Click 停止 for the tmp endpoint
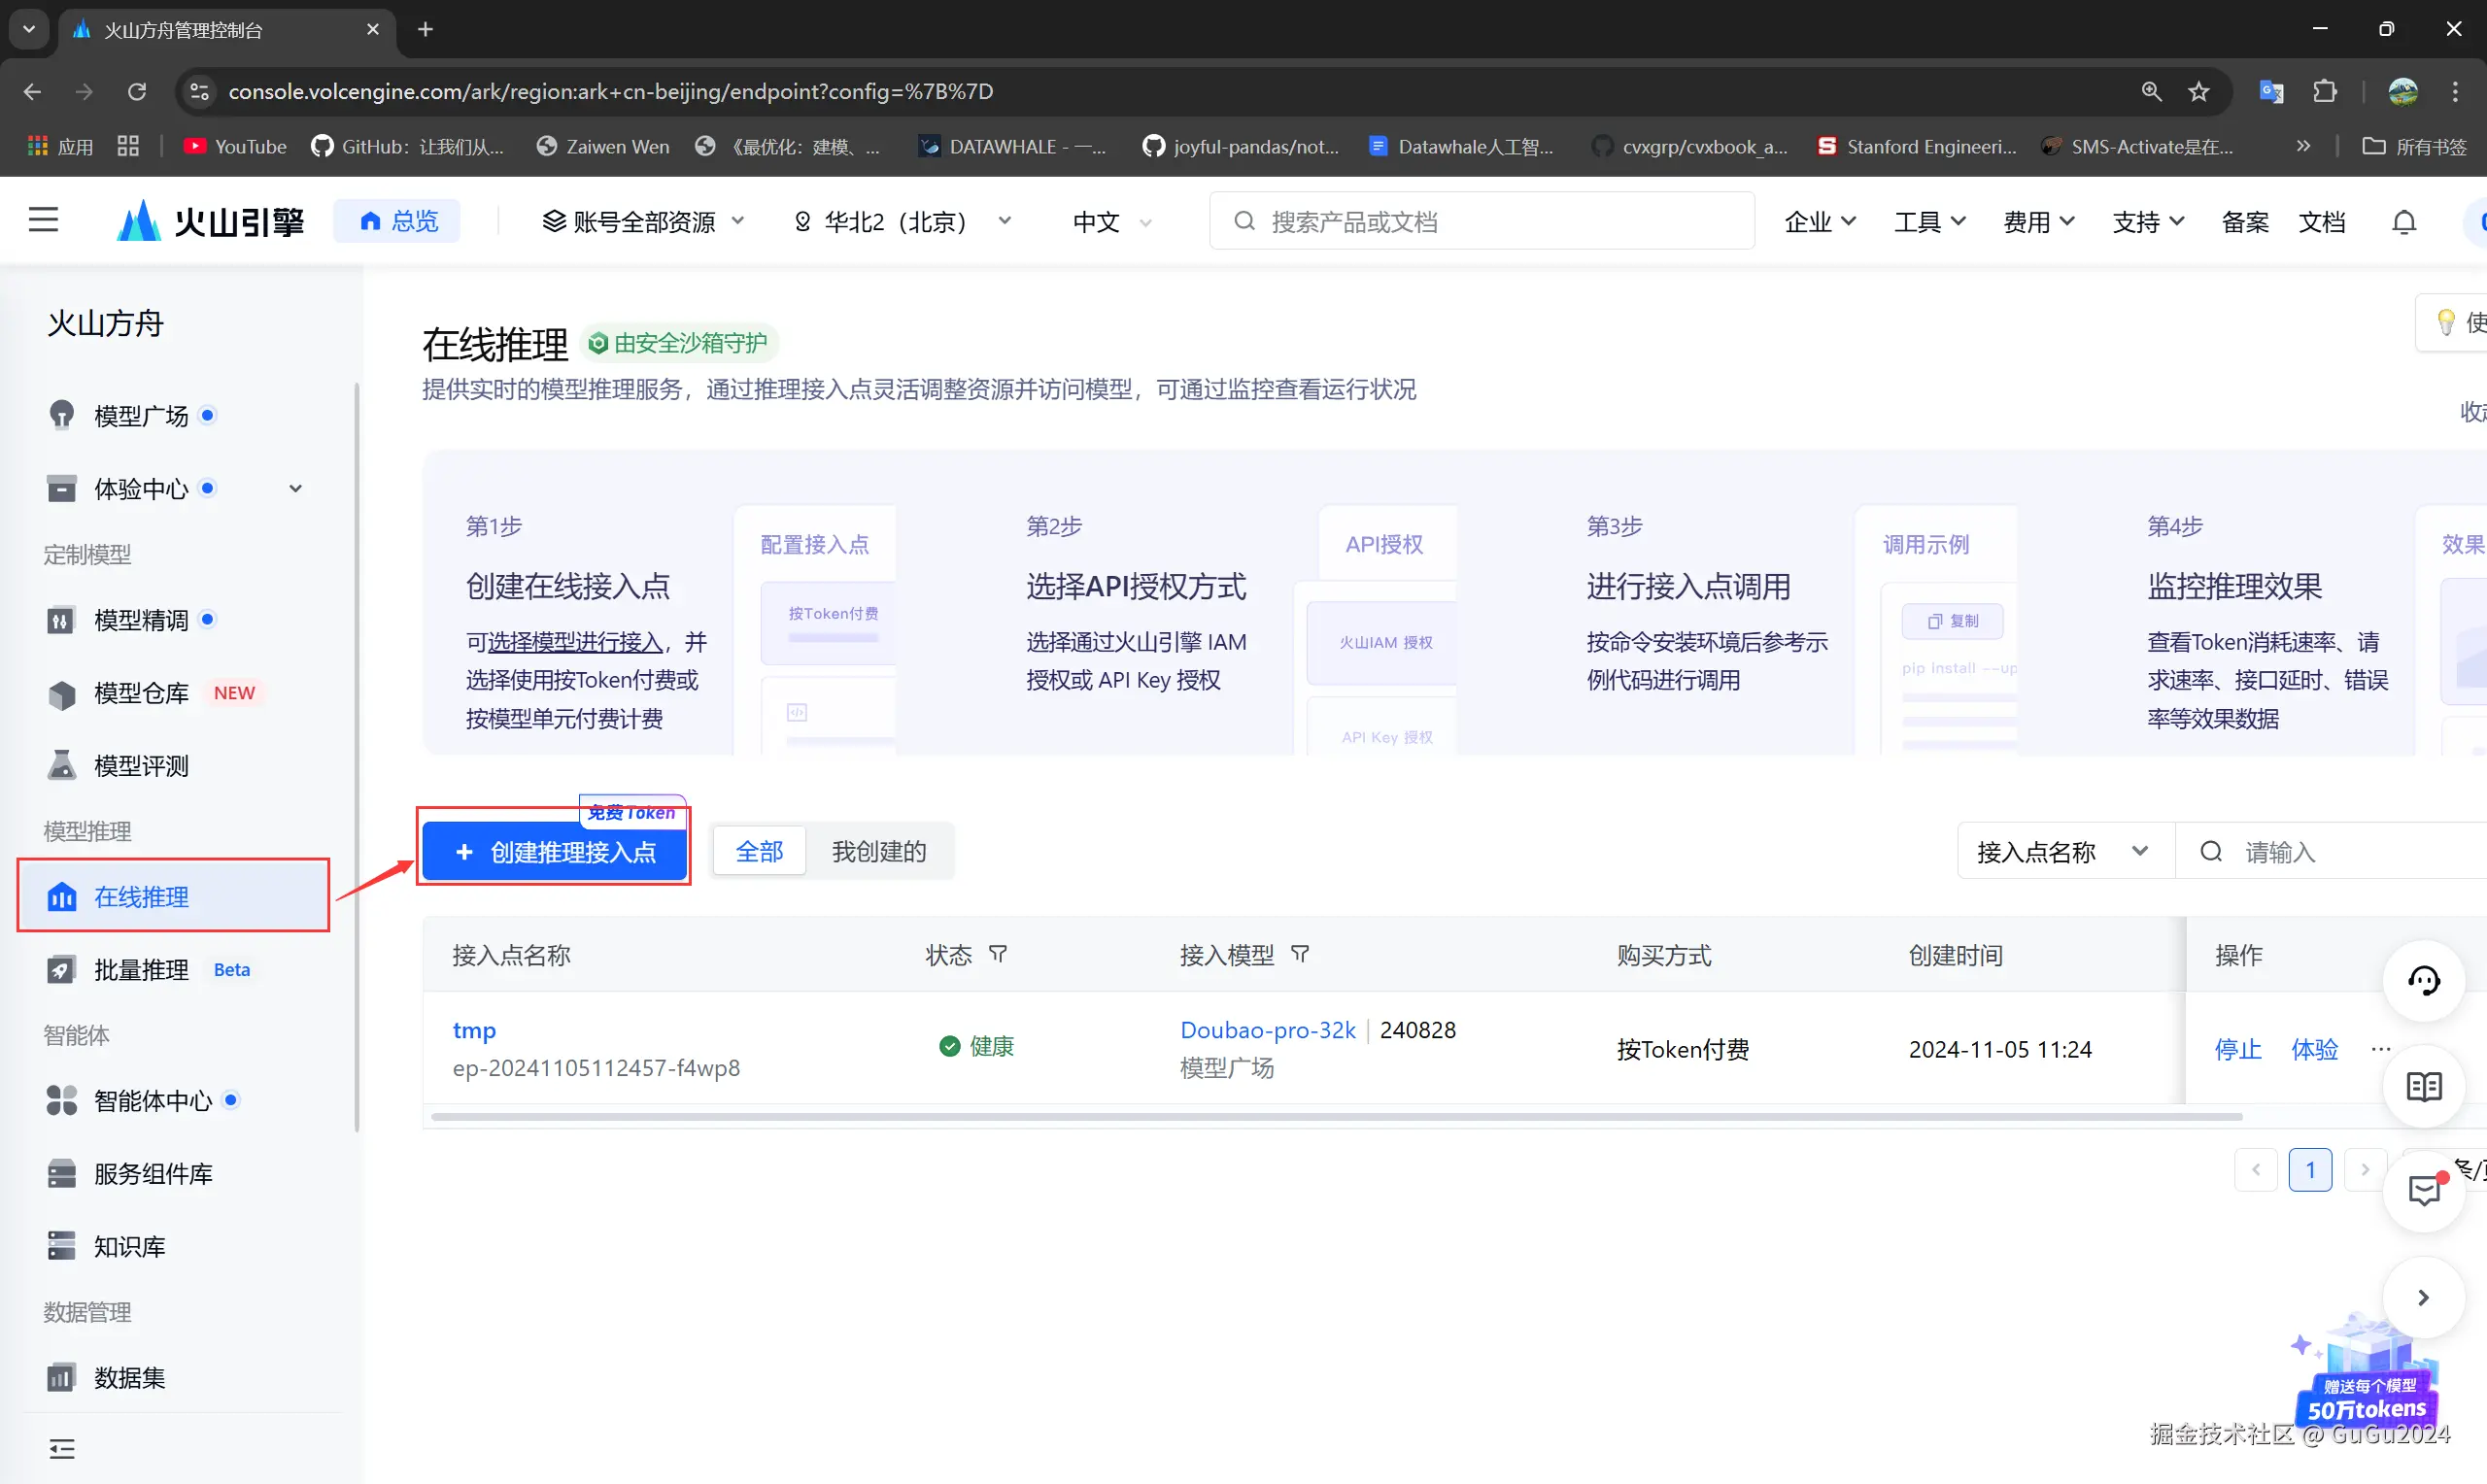This screenshot has height=1484, width=2487. point(2238,1049)
